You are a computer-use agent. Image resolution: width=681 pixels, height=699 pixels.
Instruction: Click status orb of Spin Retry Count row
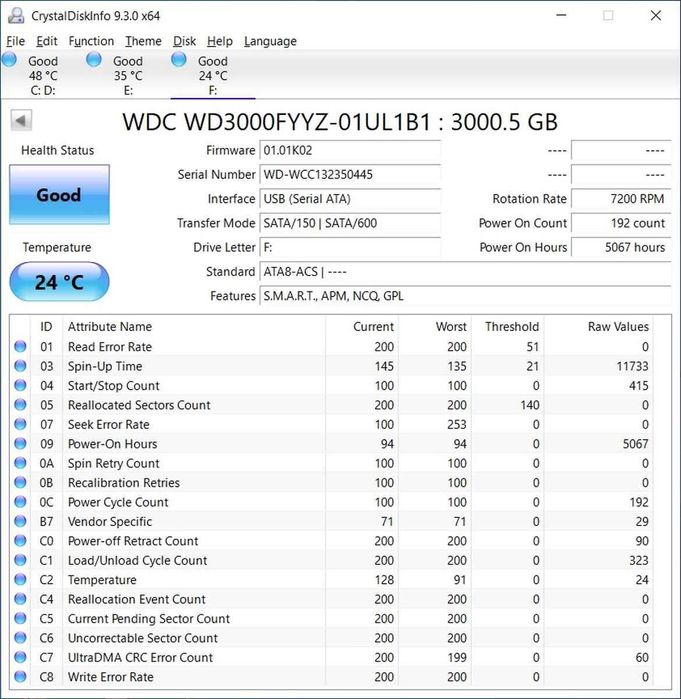click(20, 463)
